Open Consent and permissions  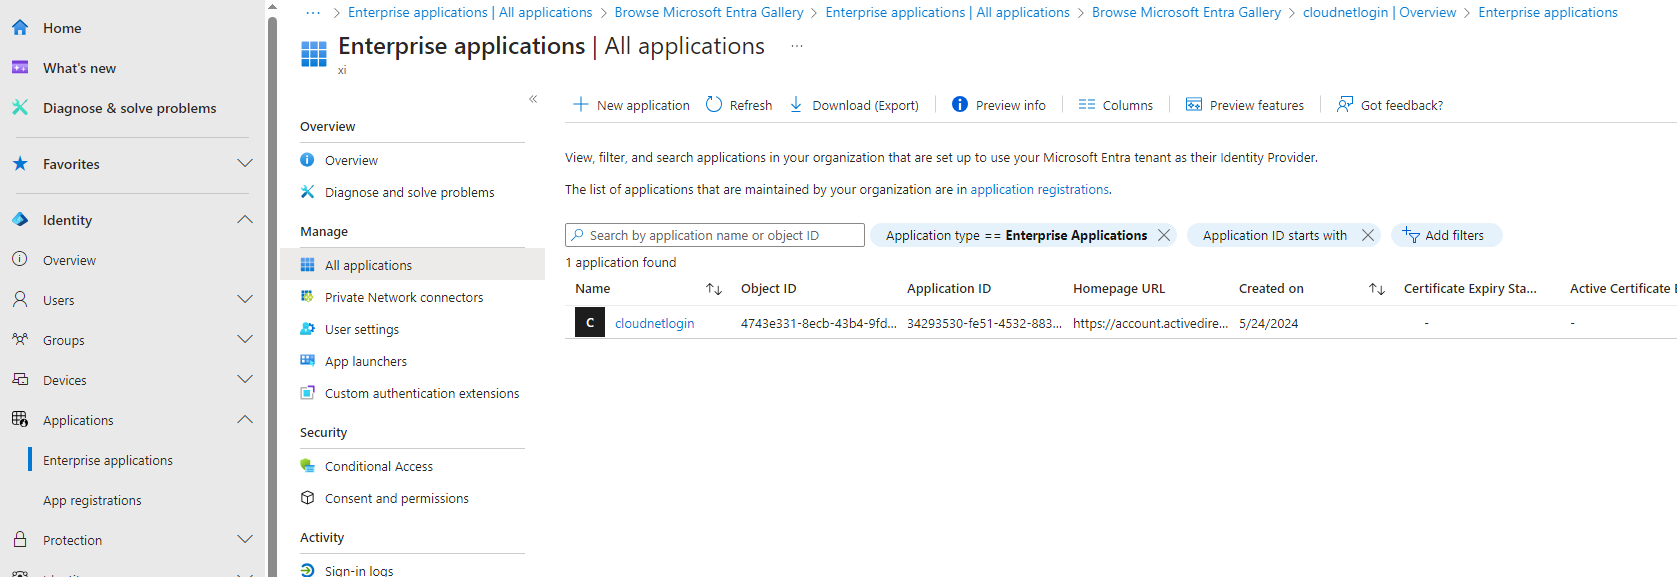397,498
